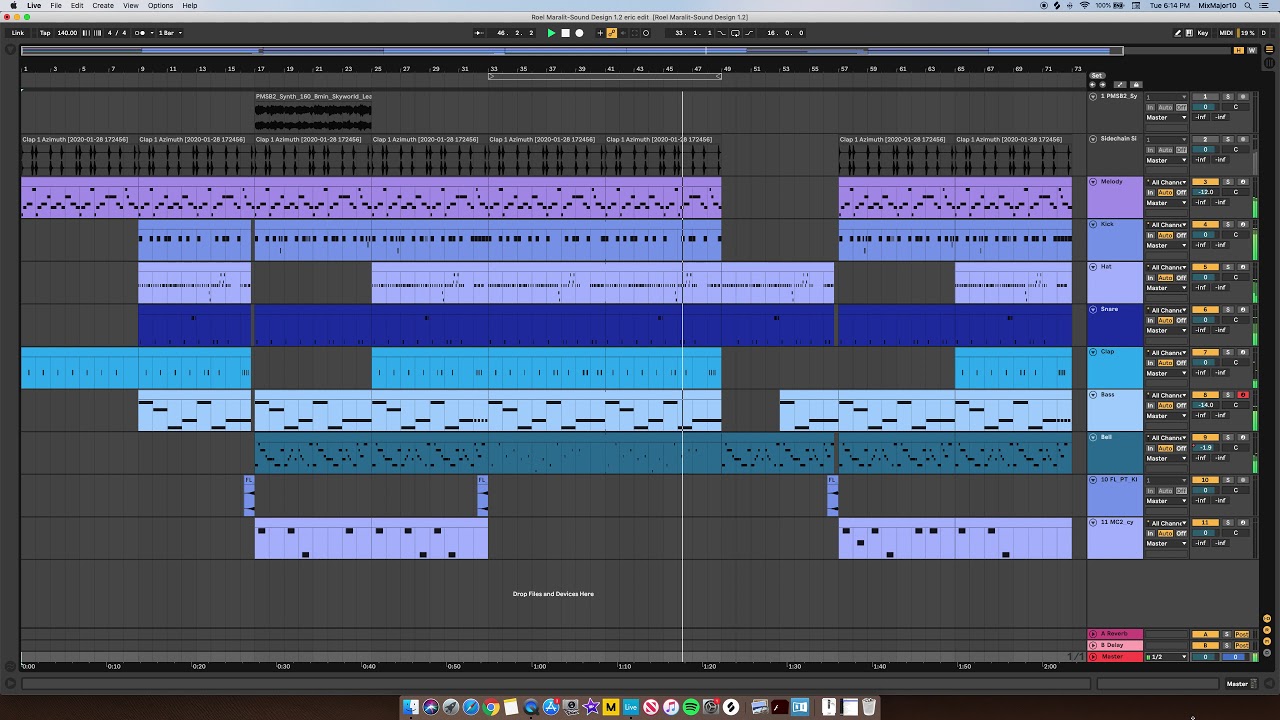Mute Melody via track activator 3
The image size is (1280, 720).
(x=1205, y=182)
